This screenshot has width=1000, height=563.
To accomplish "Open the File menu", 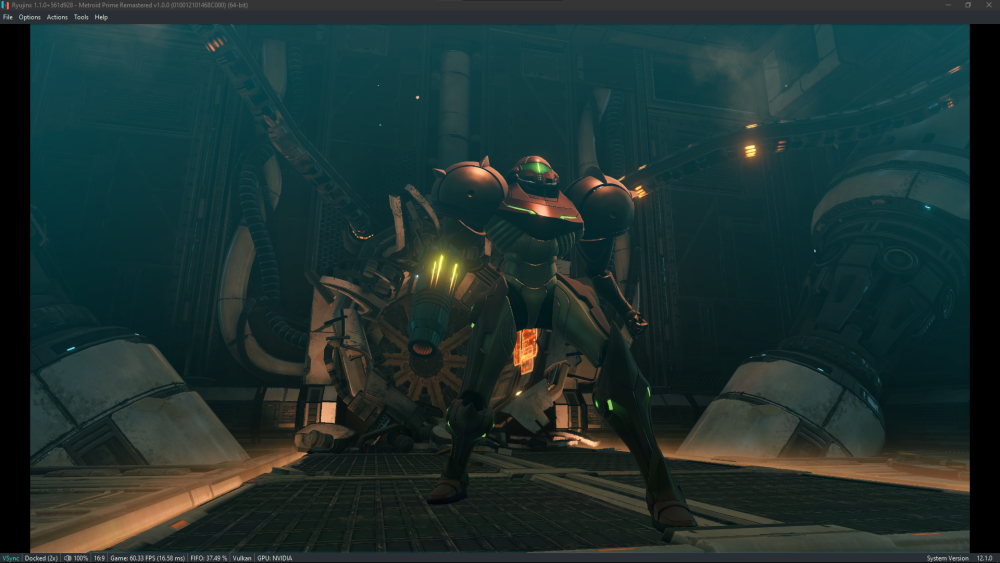I will [x=8, y=17].
